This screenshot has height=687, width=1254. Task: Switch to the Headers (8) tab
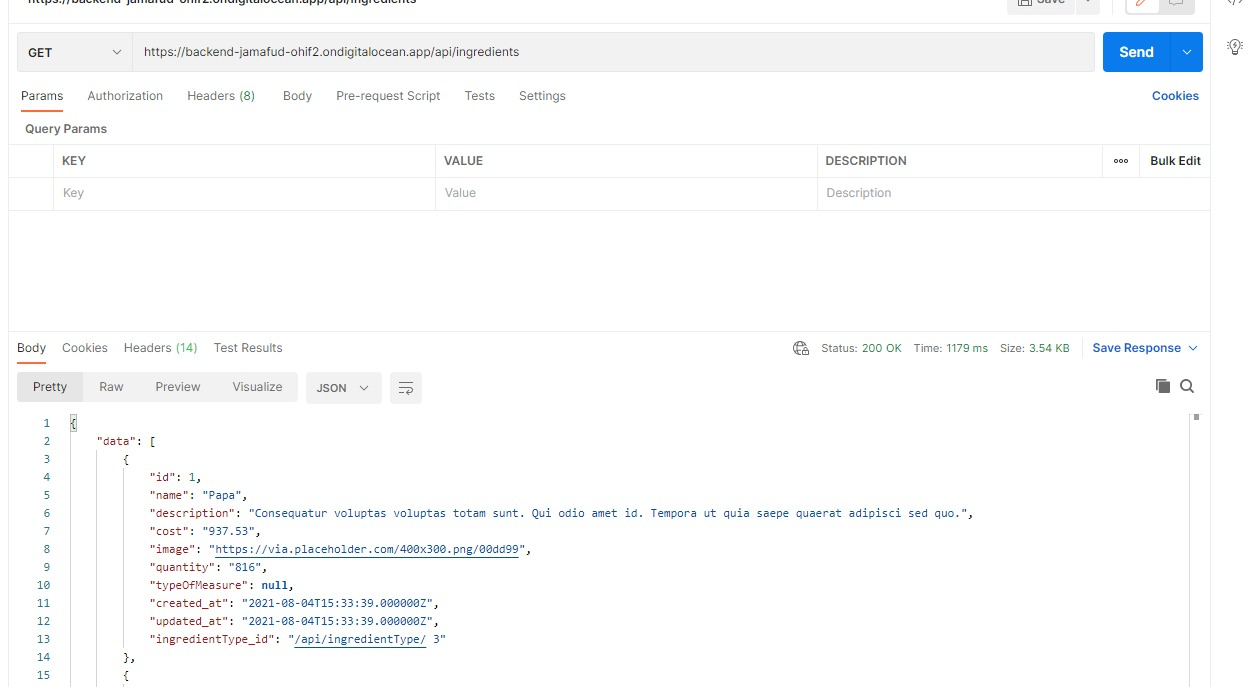click(220, 95)
